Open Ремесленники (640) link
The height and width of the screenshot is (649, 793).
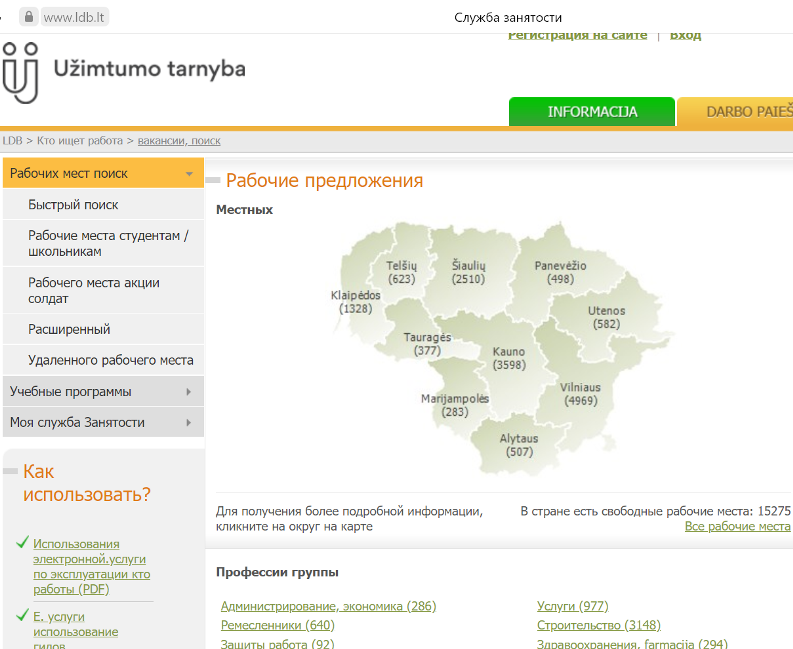[x=278, y=625]
